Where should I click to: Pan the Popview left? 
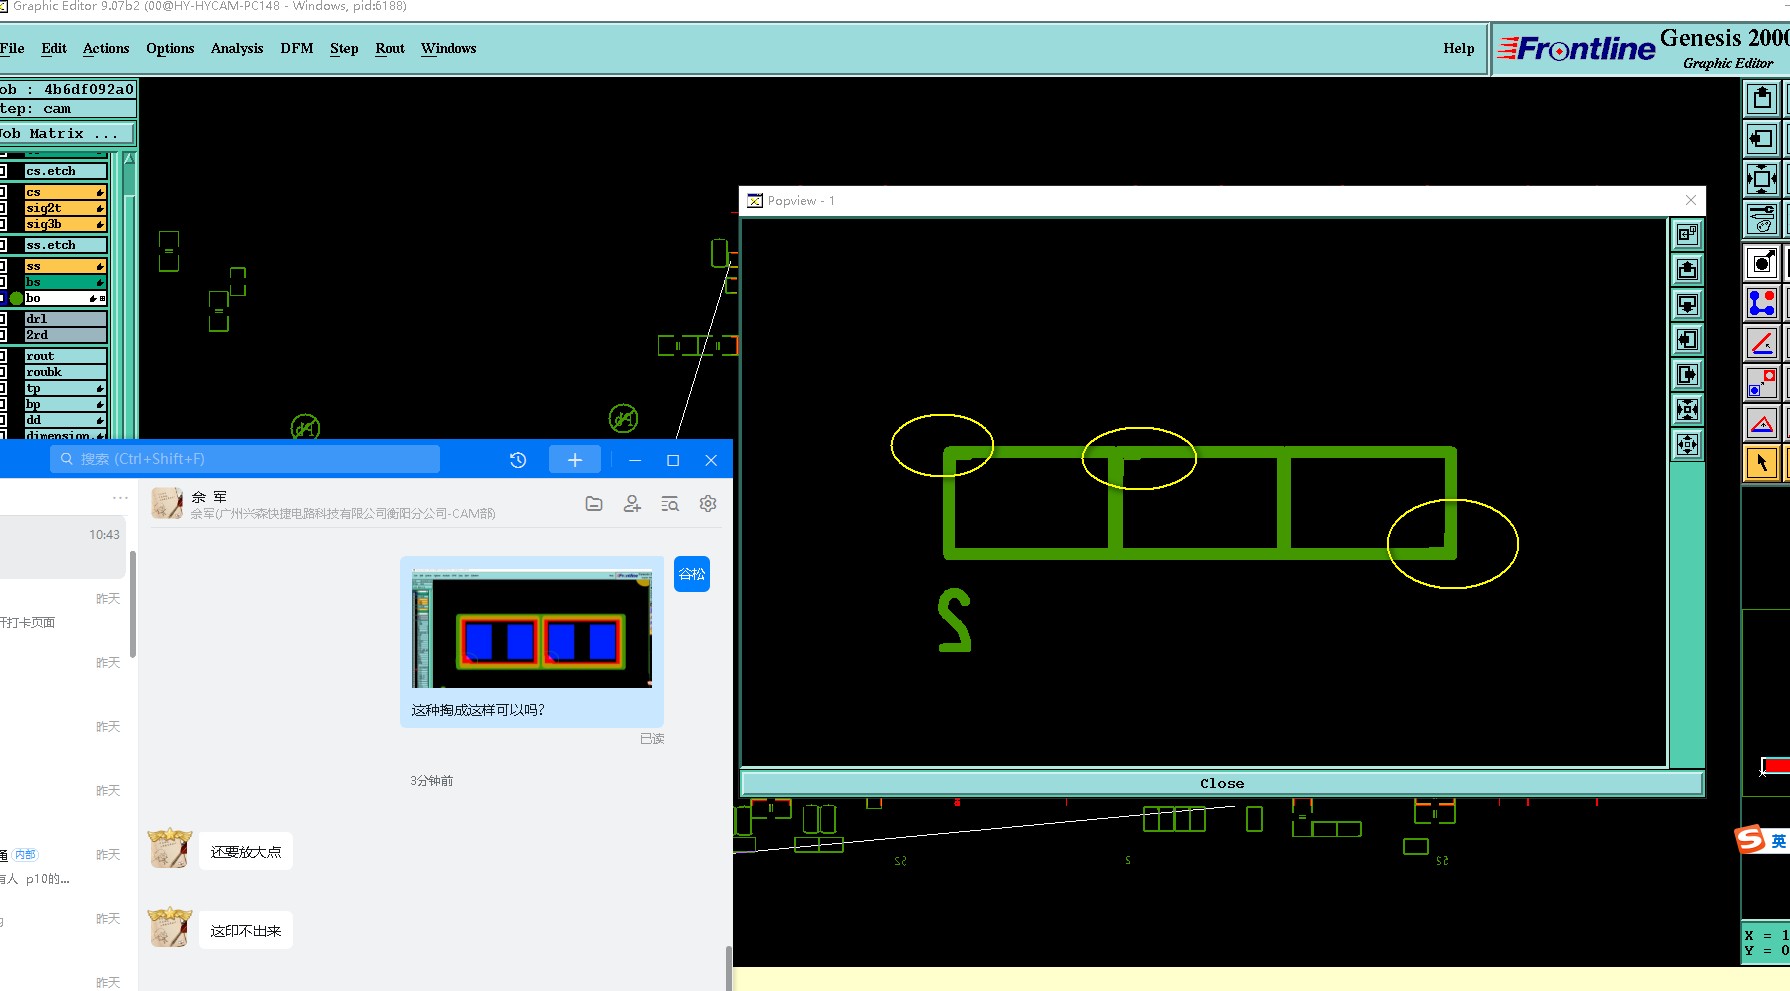pyautogui.click(x=1687, y=339)
